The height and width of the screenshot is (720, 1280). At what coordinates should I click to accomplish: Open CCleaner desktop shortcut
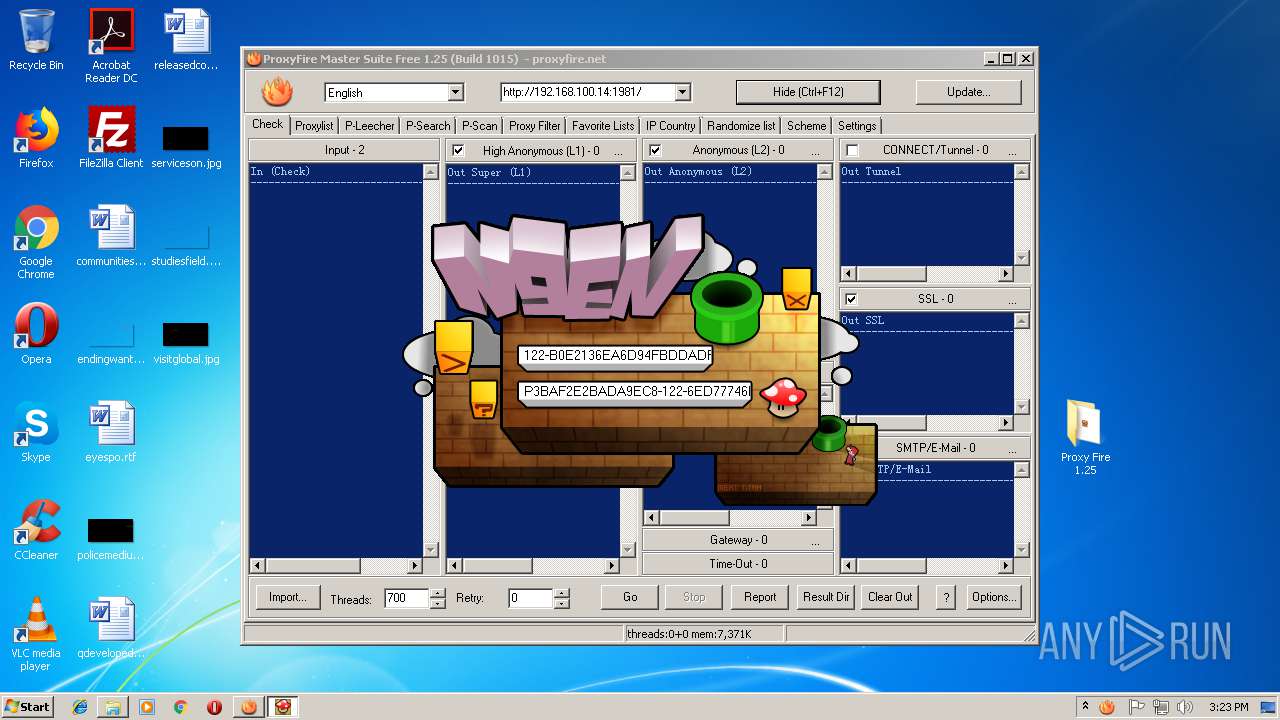point(36,530)
